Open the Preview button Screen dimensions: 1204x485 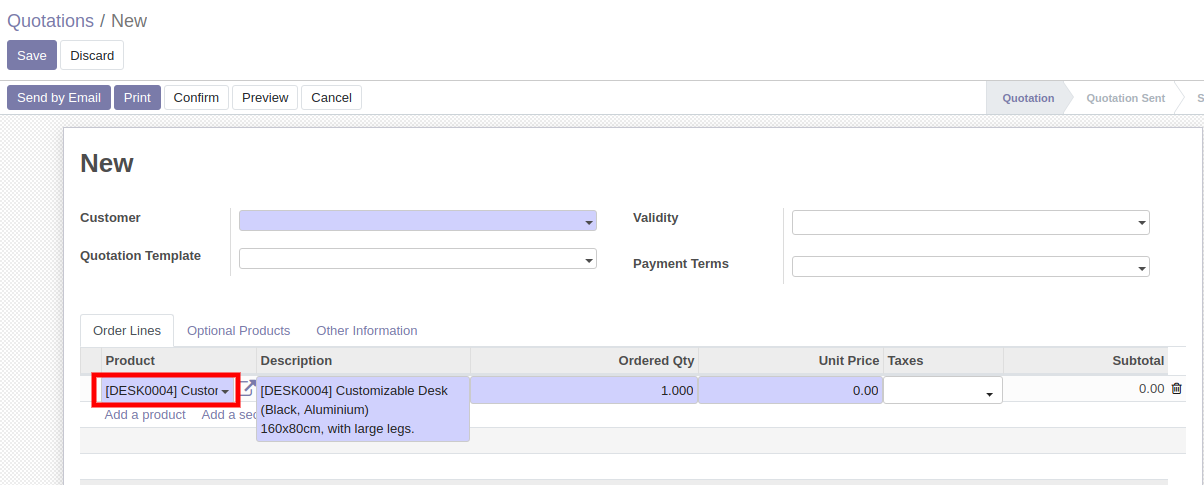click(265, 97)
